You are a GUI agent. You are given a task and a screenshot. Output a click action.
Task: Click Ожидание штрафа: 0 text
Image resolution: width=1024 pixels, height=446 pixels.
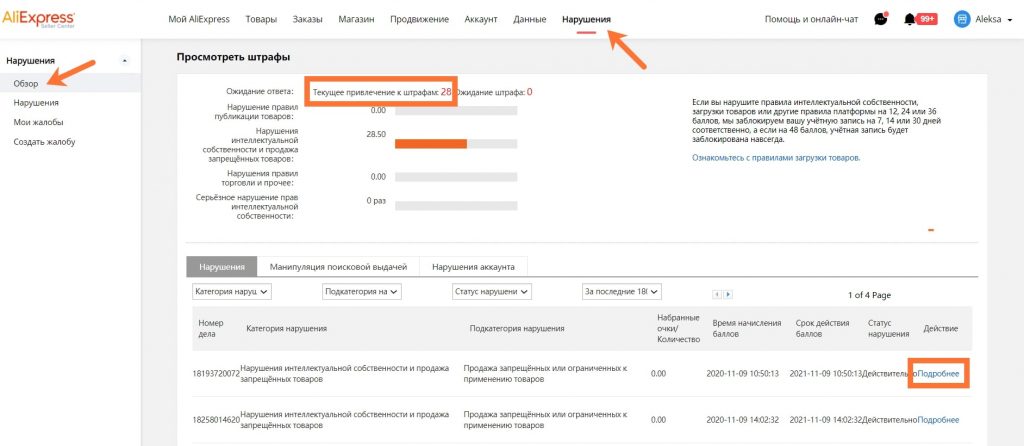click(494, 92)
